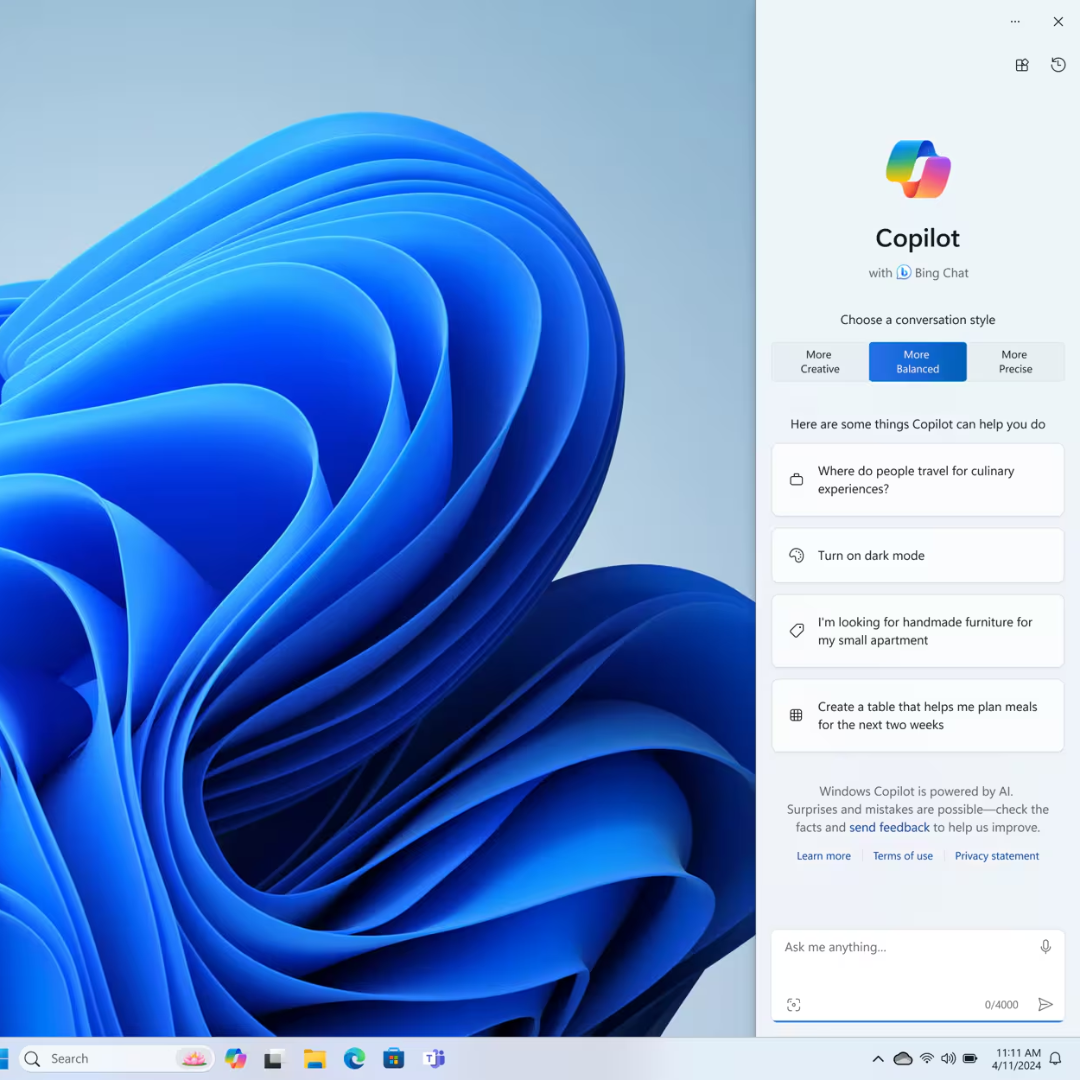Open Copilot chat history

click(x=1058, y=65)
